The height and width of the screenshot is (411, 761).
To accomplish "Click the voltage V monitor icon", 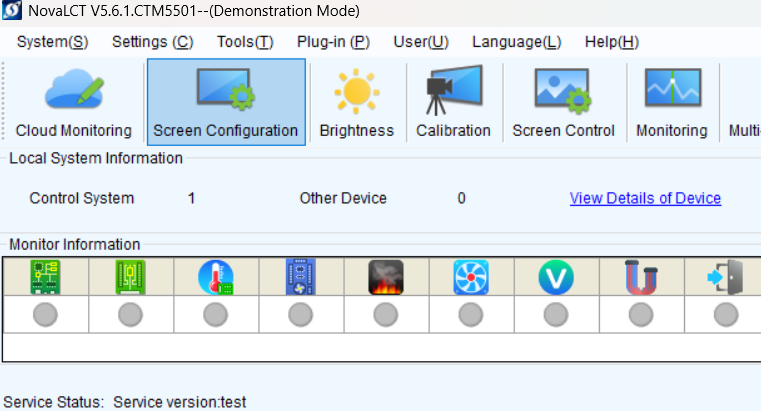I will (556, 277).
